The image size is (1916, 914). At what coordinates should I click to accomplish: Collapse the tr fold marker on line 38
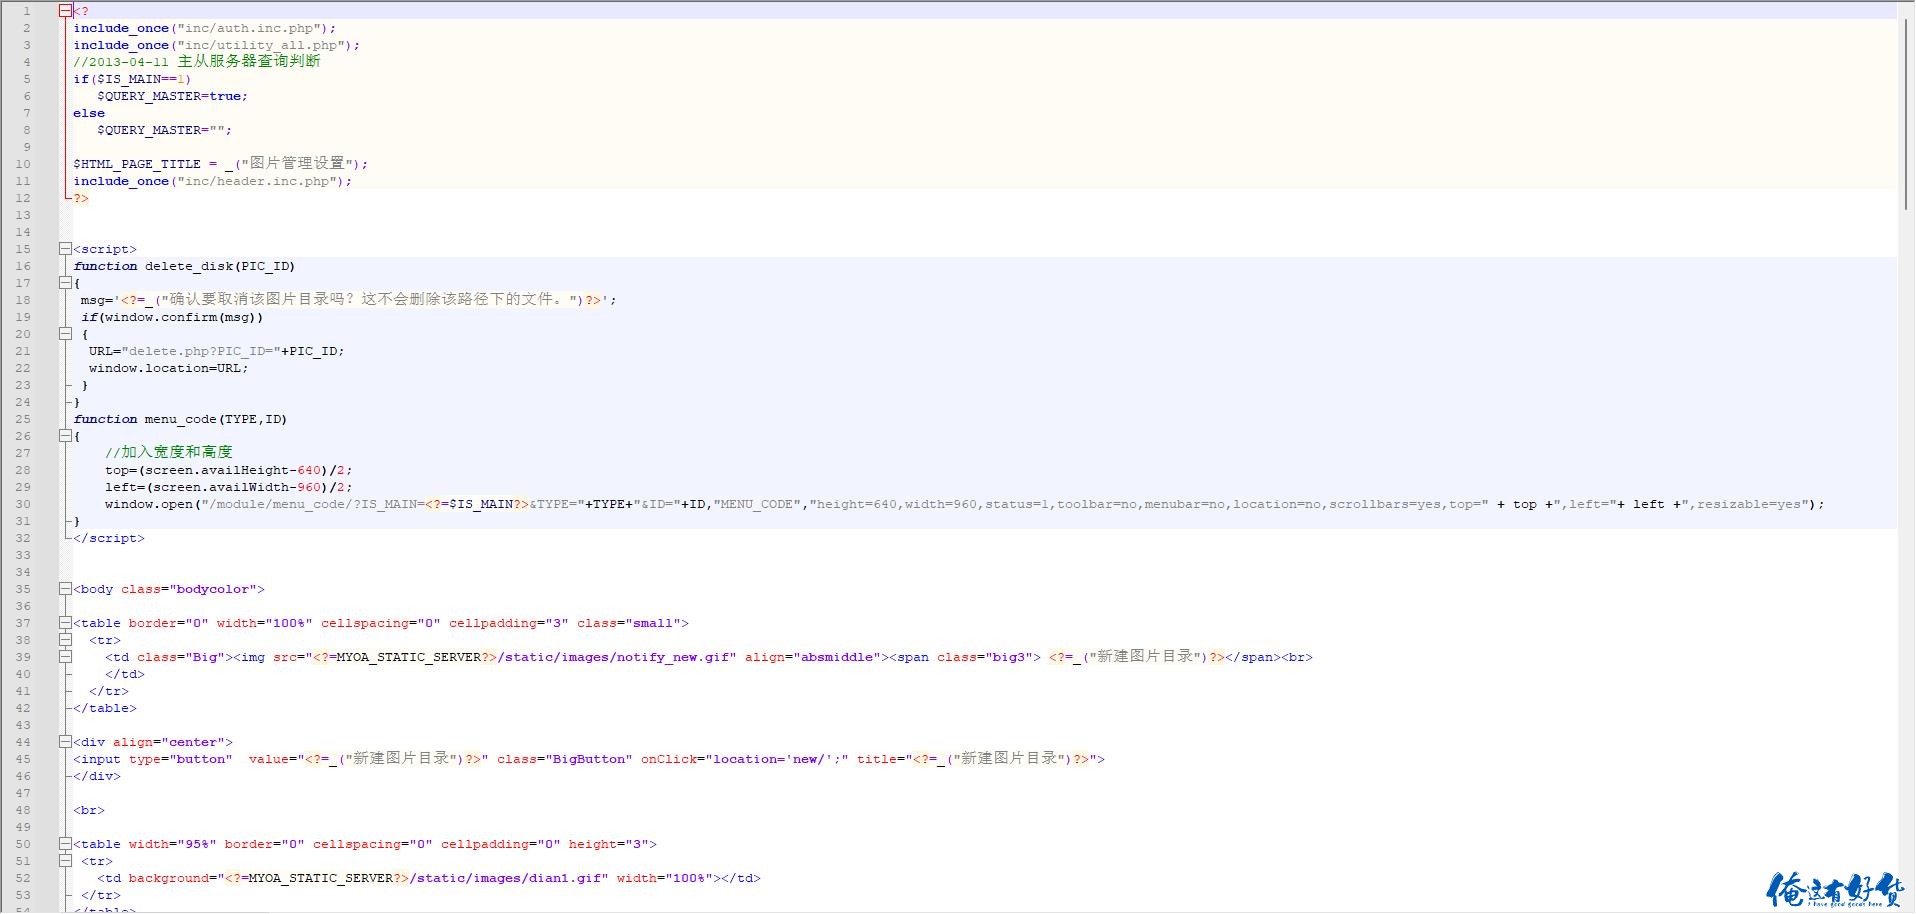point(65,640)
